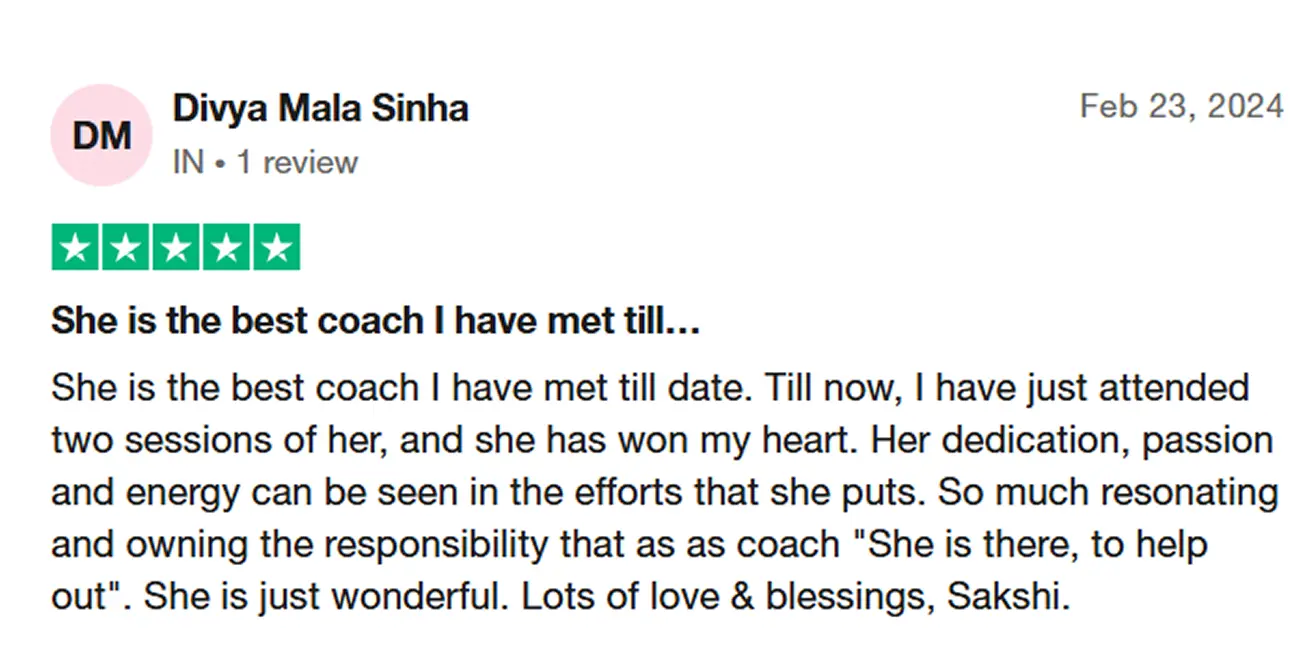Click the second green rating star
This screenshot has width=1314, height=652.
point(126,248)
